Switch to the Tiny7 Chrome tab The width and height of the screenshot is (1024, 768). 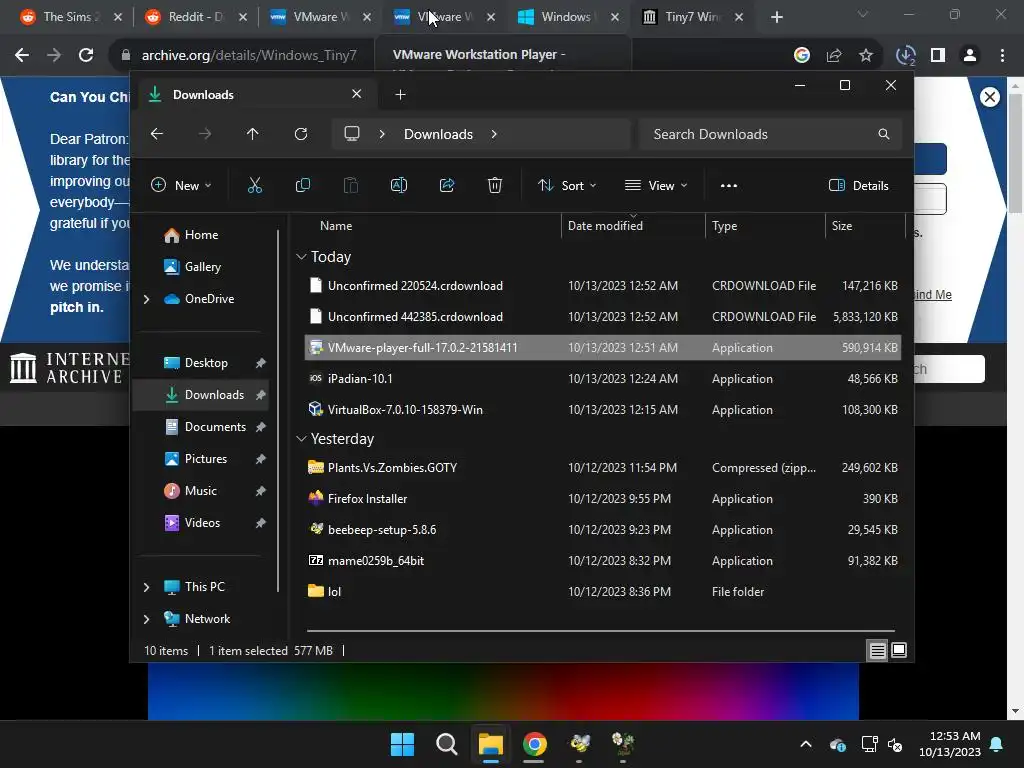pos(693,17)
